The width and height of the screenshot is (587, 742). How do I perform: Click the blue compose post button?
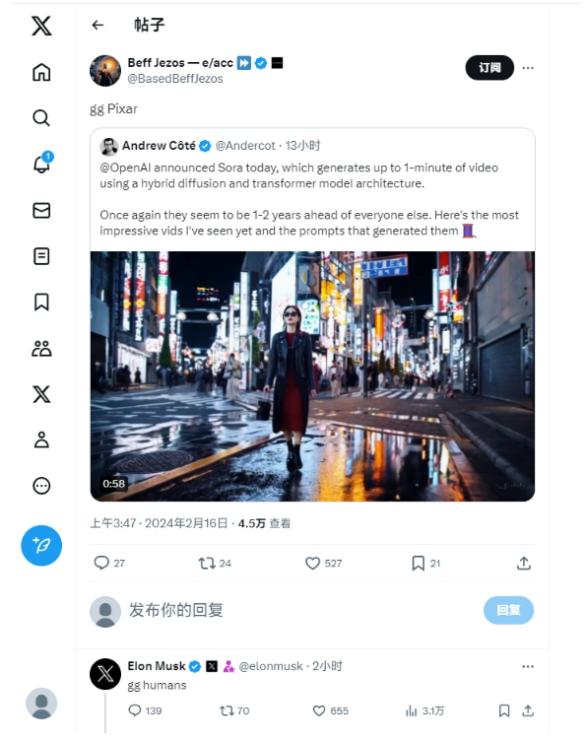(x=41, y=546)
